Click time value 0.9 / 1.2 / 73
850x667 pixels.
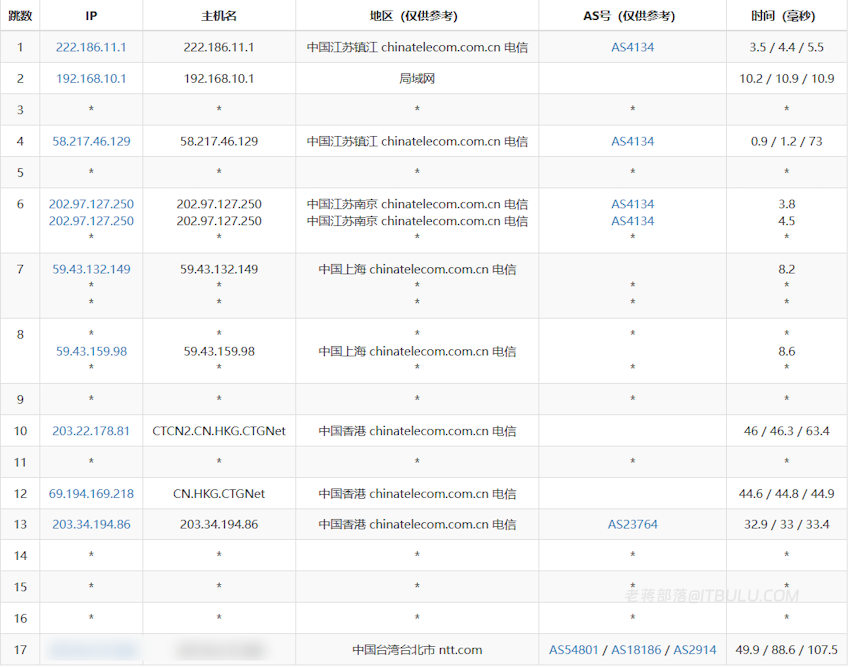point(787,142)
